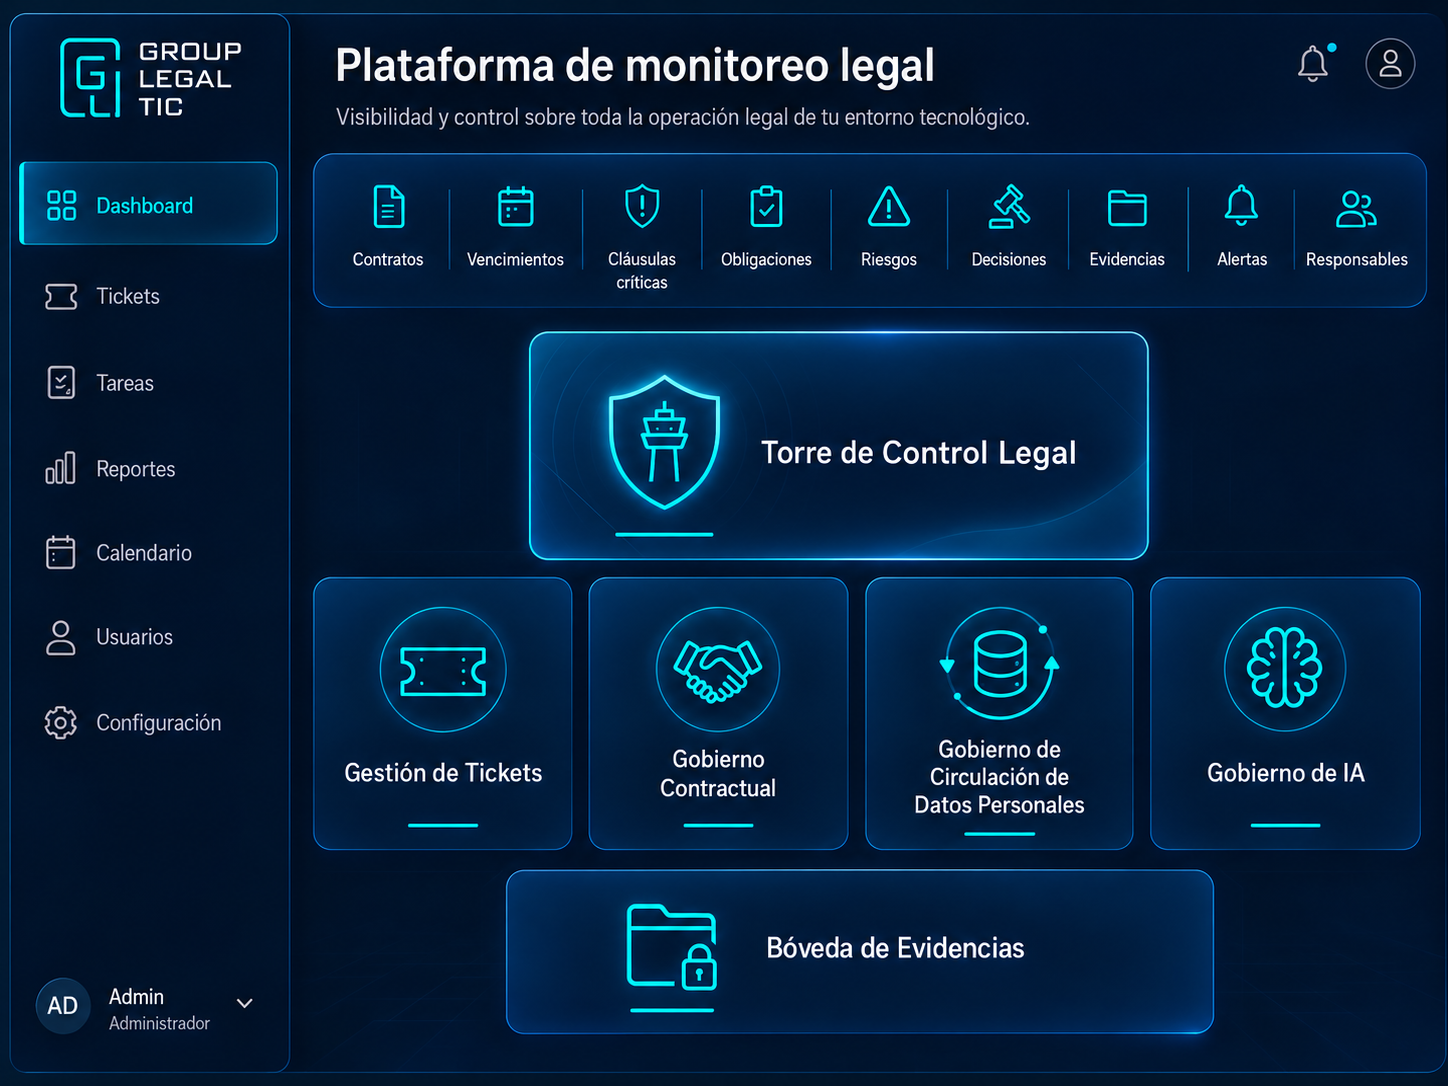Open the Torre de Control Legal card
The height and width of the screenshot is (1086, 1448).
click(x=839, y=446)
